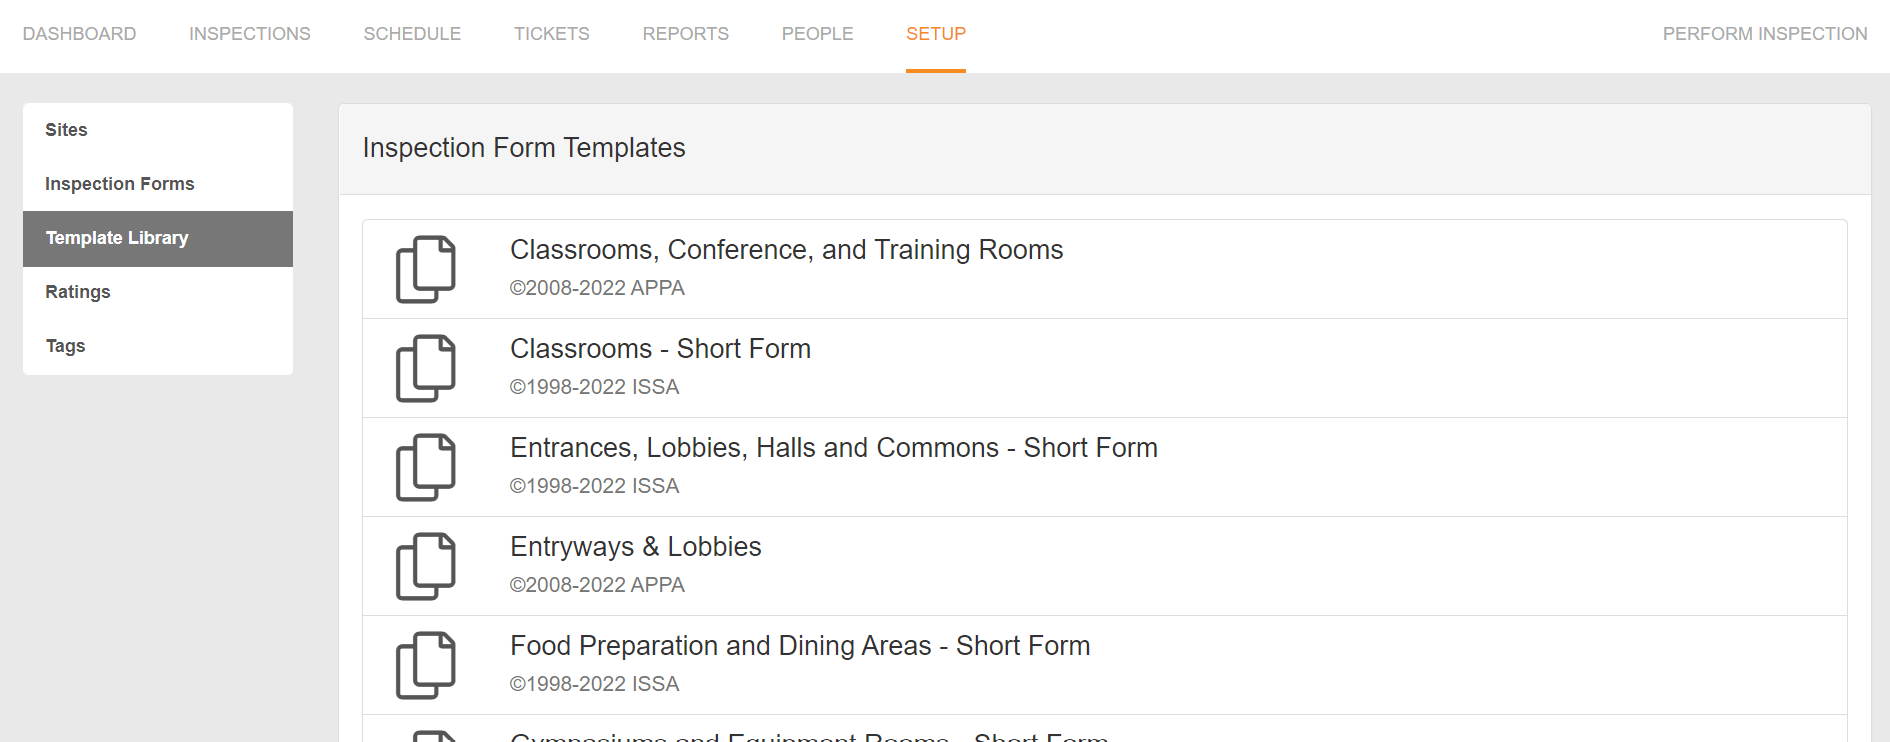1890x742 pixels.
Task: Select the Entryways & Lobbies template row
Action: [x=900, y=565]
